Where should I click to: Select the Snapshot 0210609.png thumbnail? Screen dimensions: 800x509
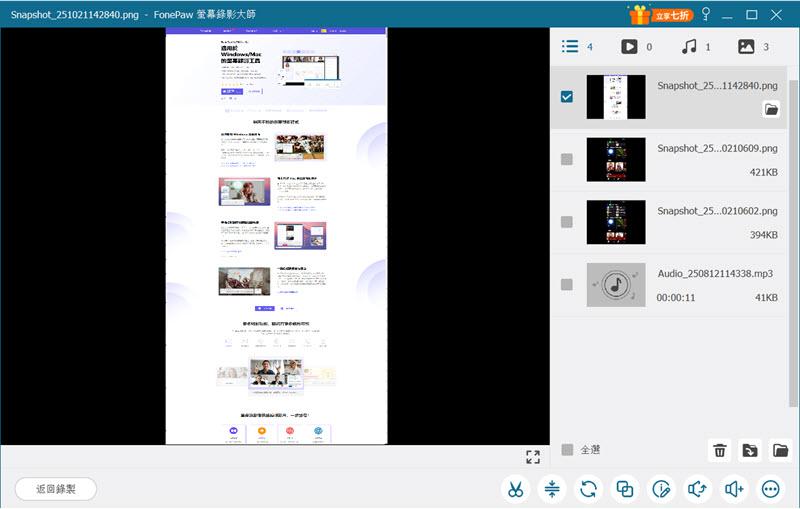pos(615,160)
